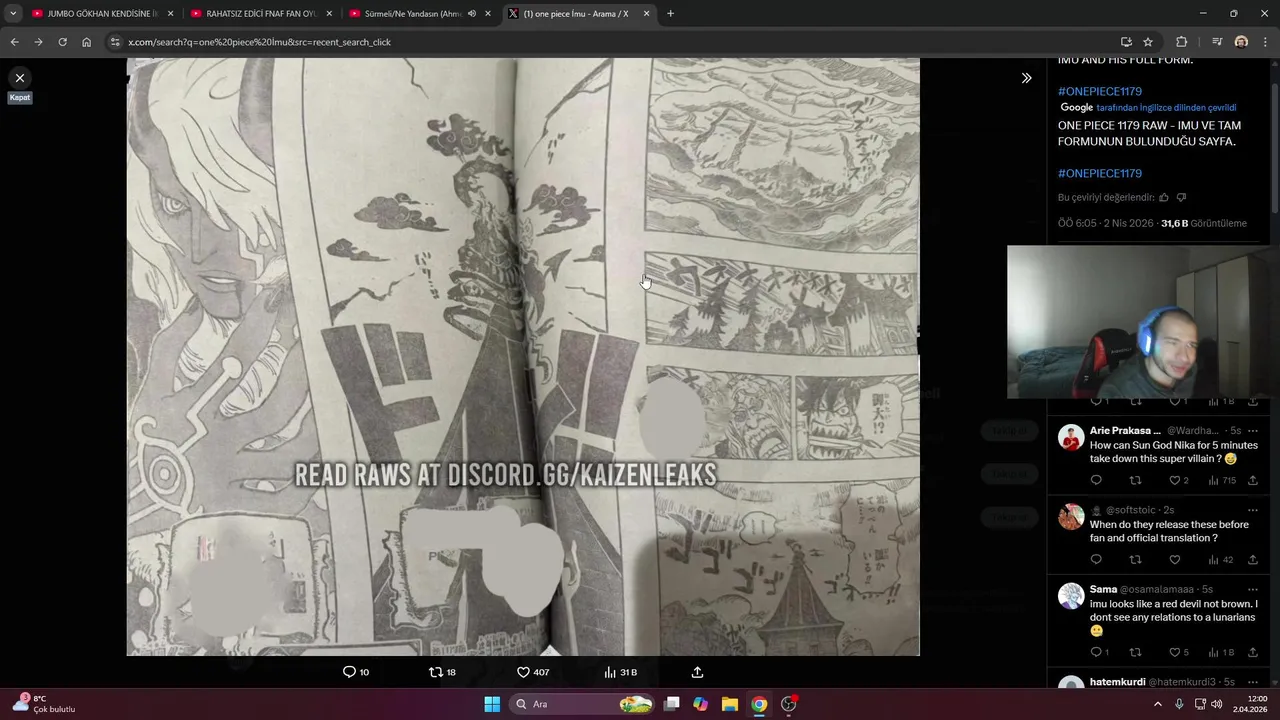Open the Extensions puzzle menu
This screenshot has width=1280, height=720.
[x=1181, y=42]
